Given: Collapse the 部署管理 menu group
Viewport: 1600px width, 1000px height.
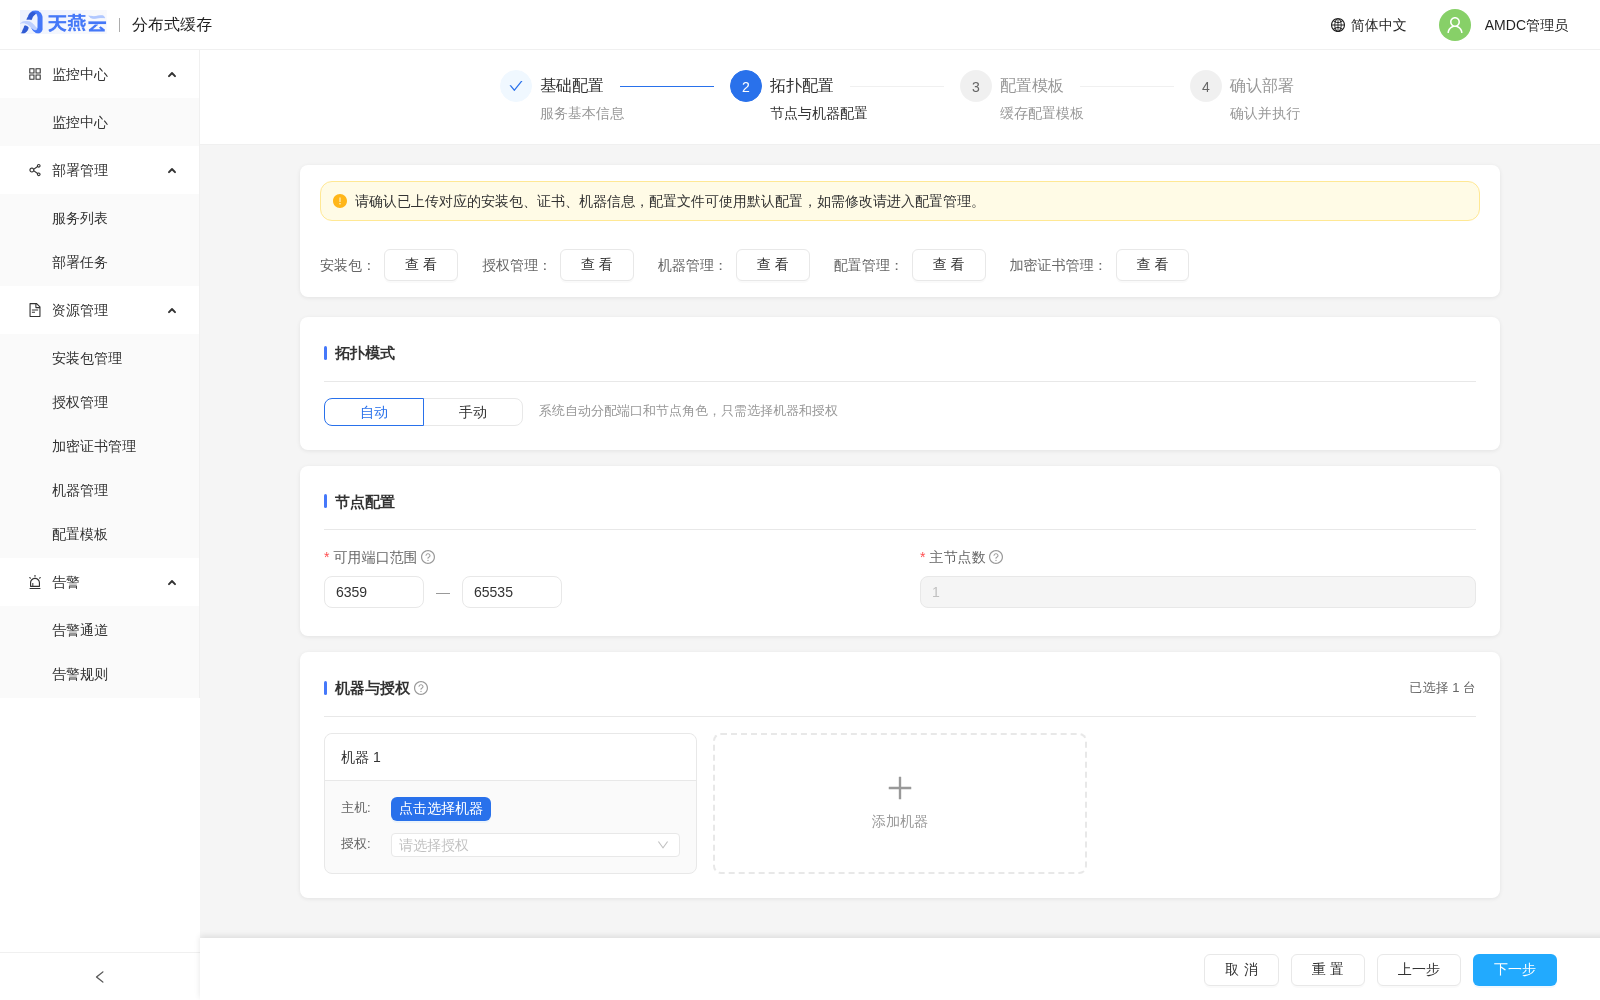Looking at the screenshot, I should 172,170.
